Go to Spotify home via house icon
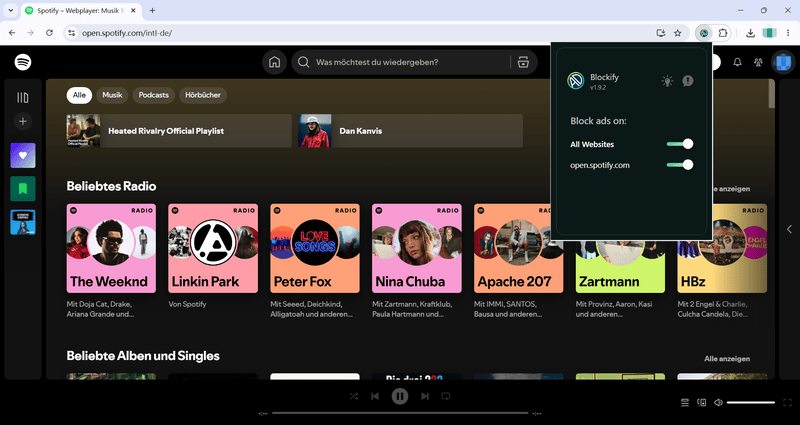 pos(274,62)
